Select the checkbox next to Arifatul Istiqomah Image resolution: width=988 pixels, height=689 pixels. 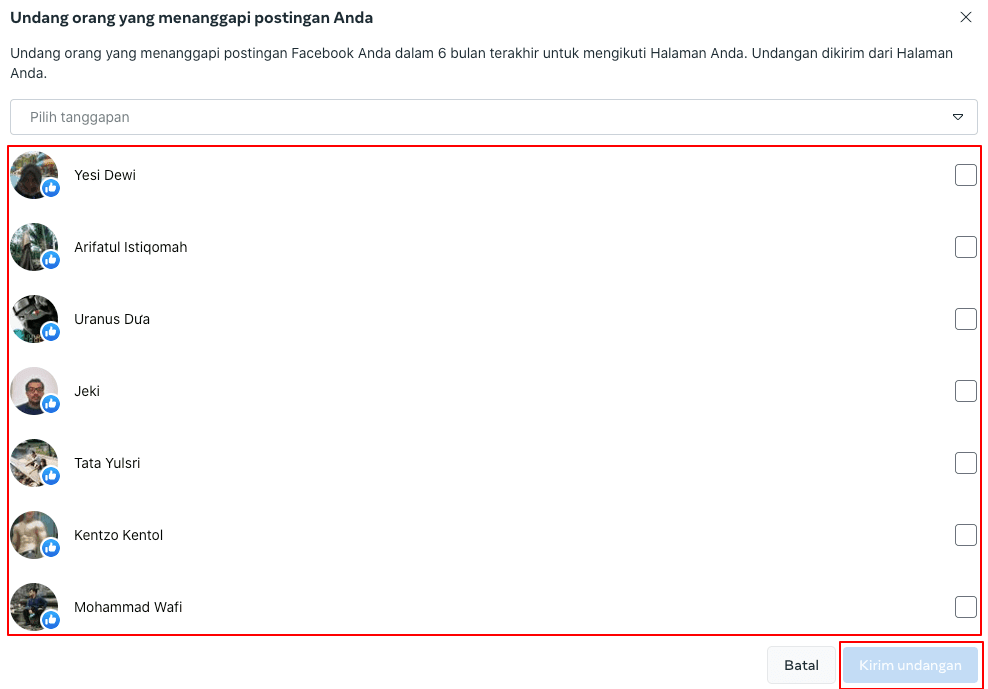(965, 247)
